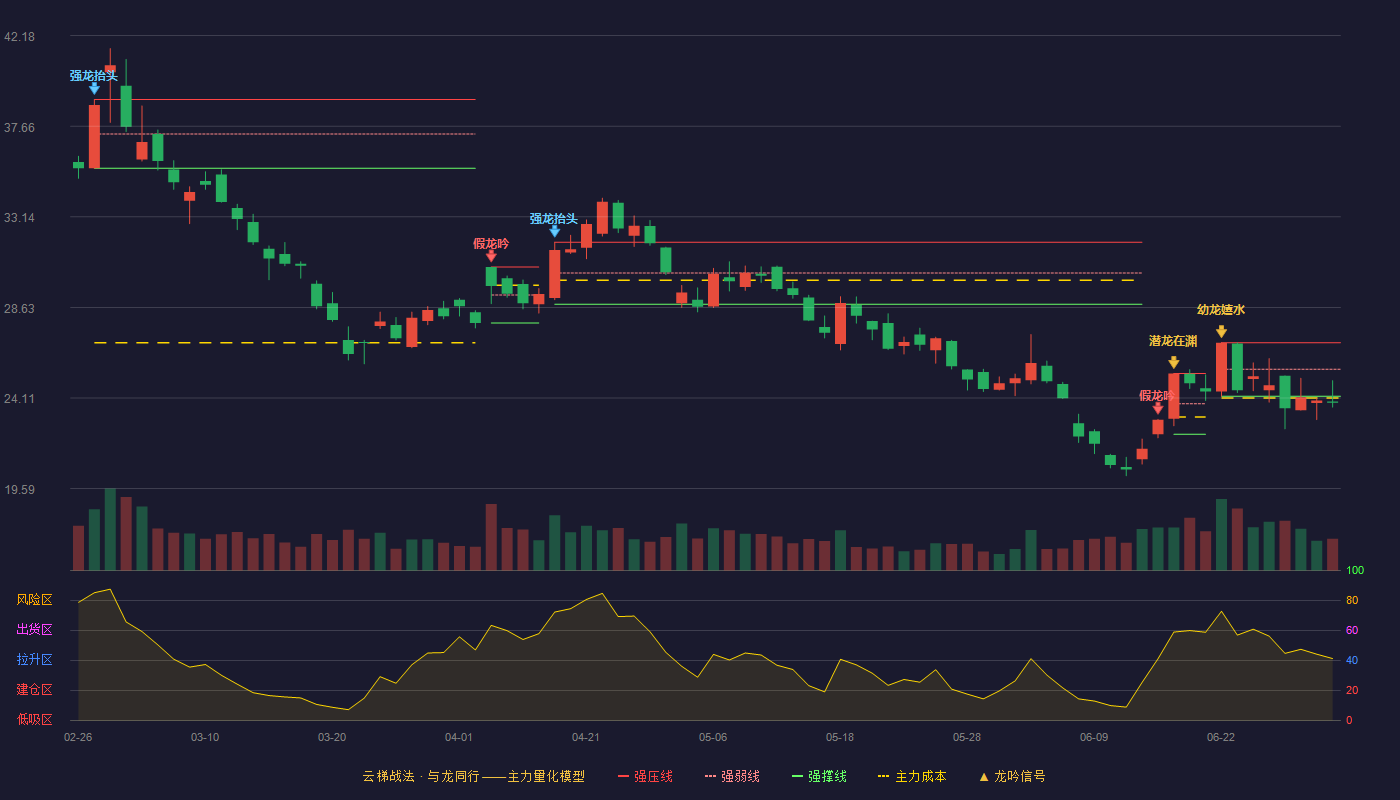The width and height of the screenshot is (1400, 800).
Task: Click the 02-26 date label
Action: (78, 737)
